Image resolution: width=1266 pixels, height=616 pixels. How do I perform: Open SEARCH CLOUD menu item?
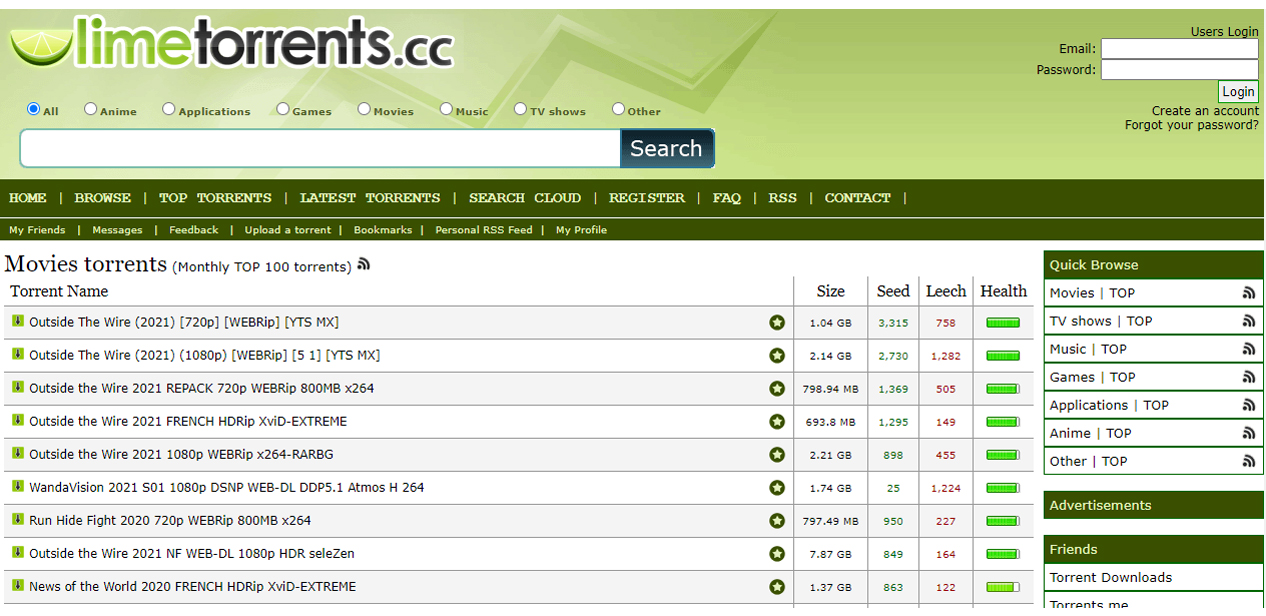(x=525, y=198)
